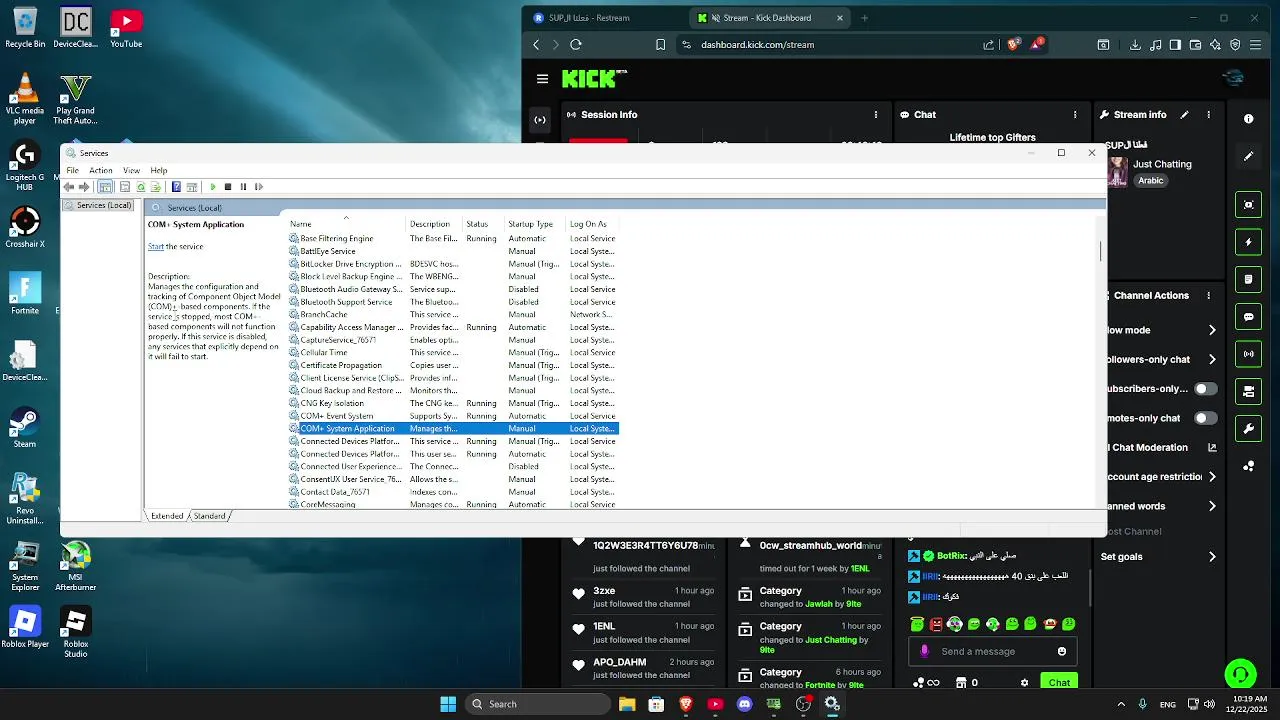
Task: Click the Restart Service toolbar icon
Action: click(259, 187)
